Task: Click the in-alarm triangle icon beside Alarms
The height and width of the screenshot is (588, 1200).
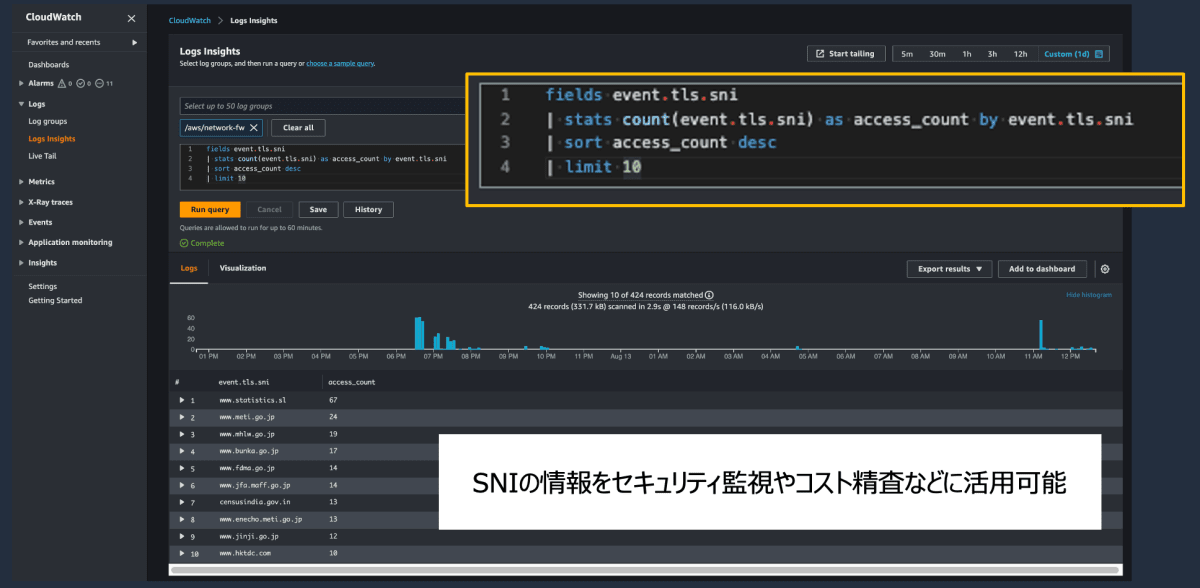Action: [62, 83]
